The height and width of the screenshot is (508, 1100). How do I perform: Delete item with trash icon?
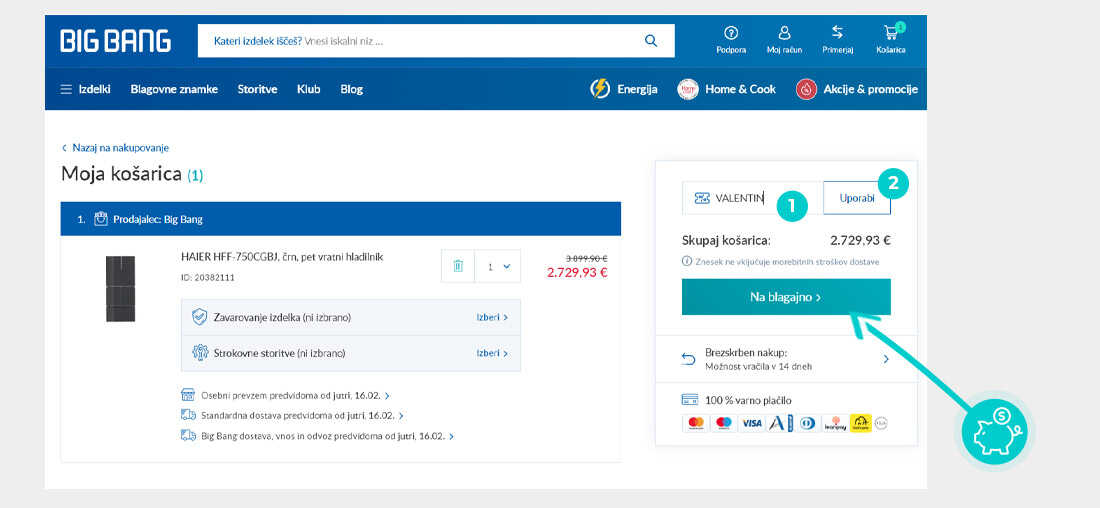click(458, 266)
